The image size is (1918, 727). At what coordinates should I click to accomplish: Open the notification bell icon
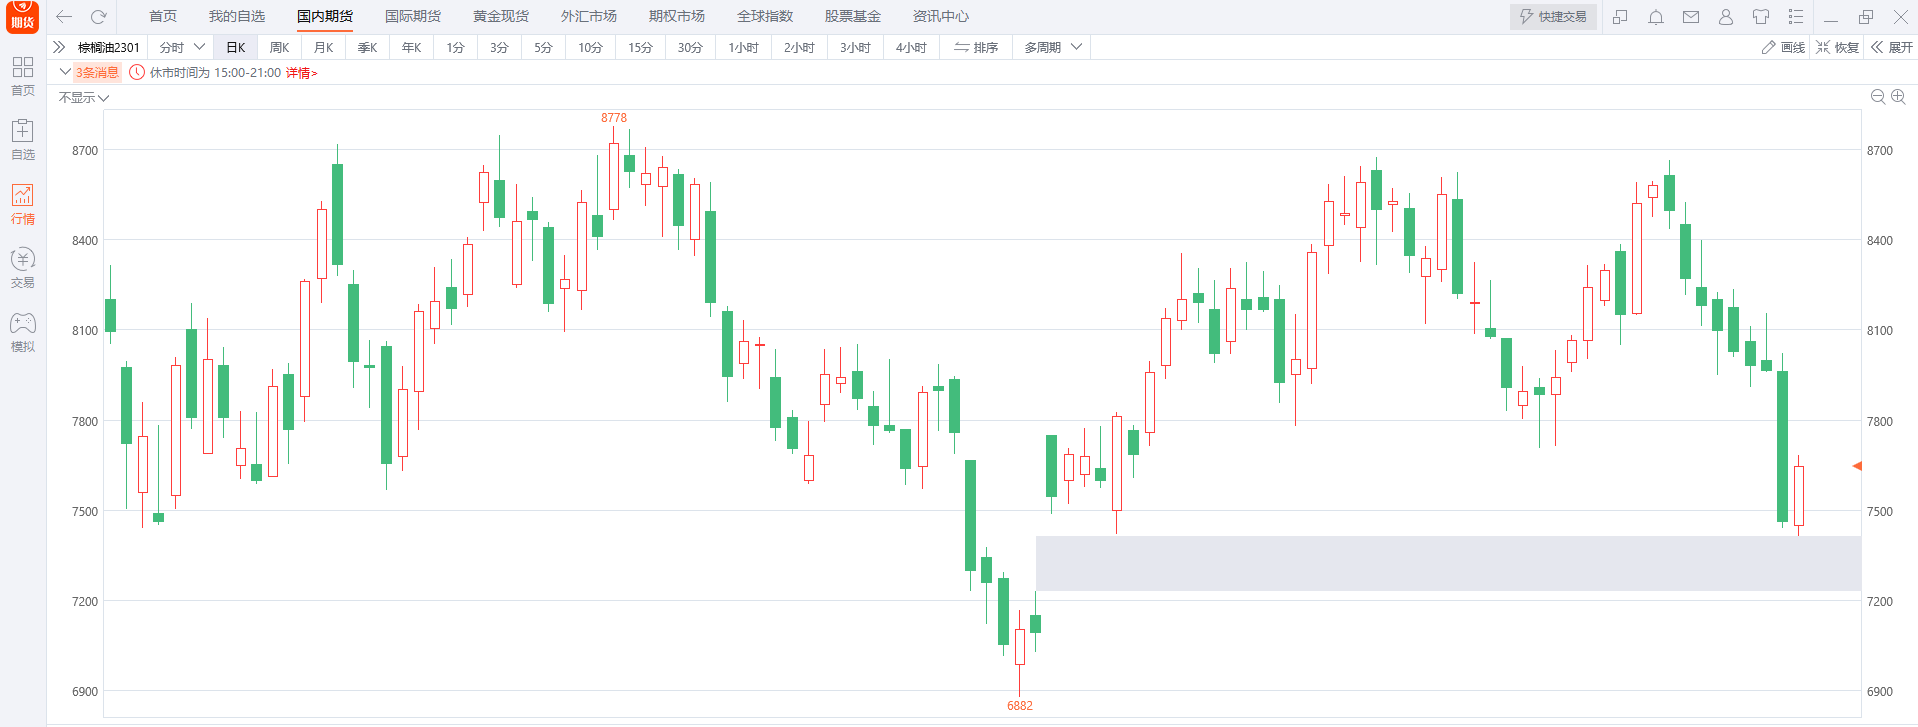pyautogui.click(x=1656, y=17)
